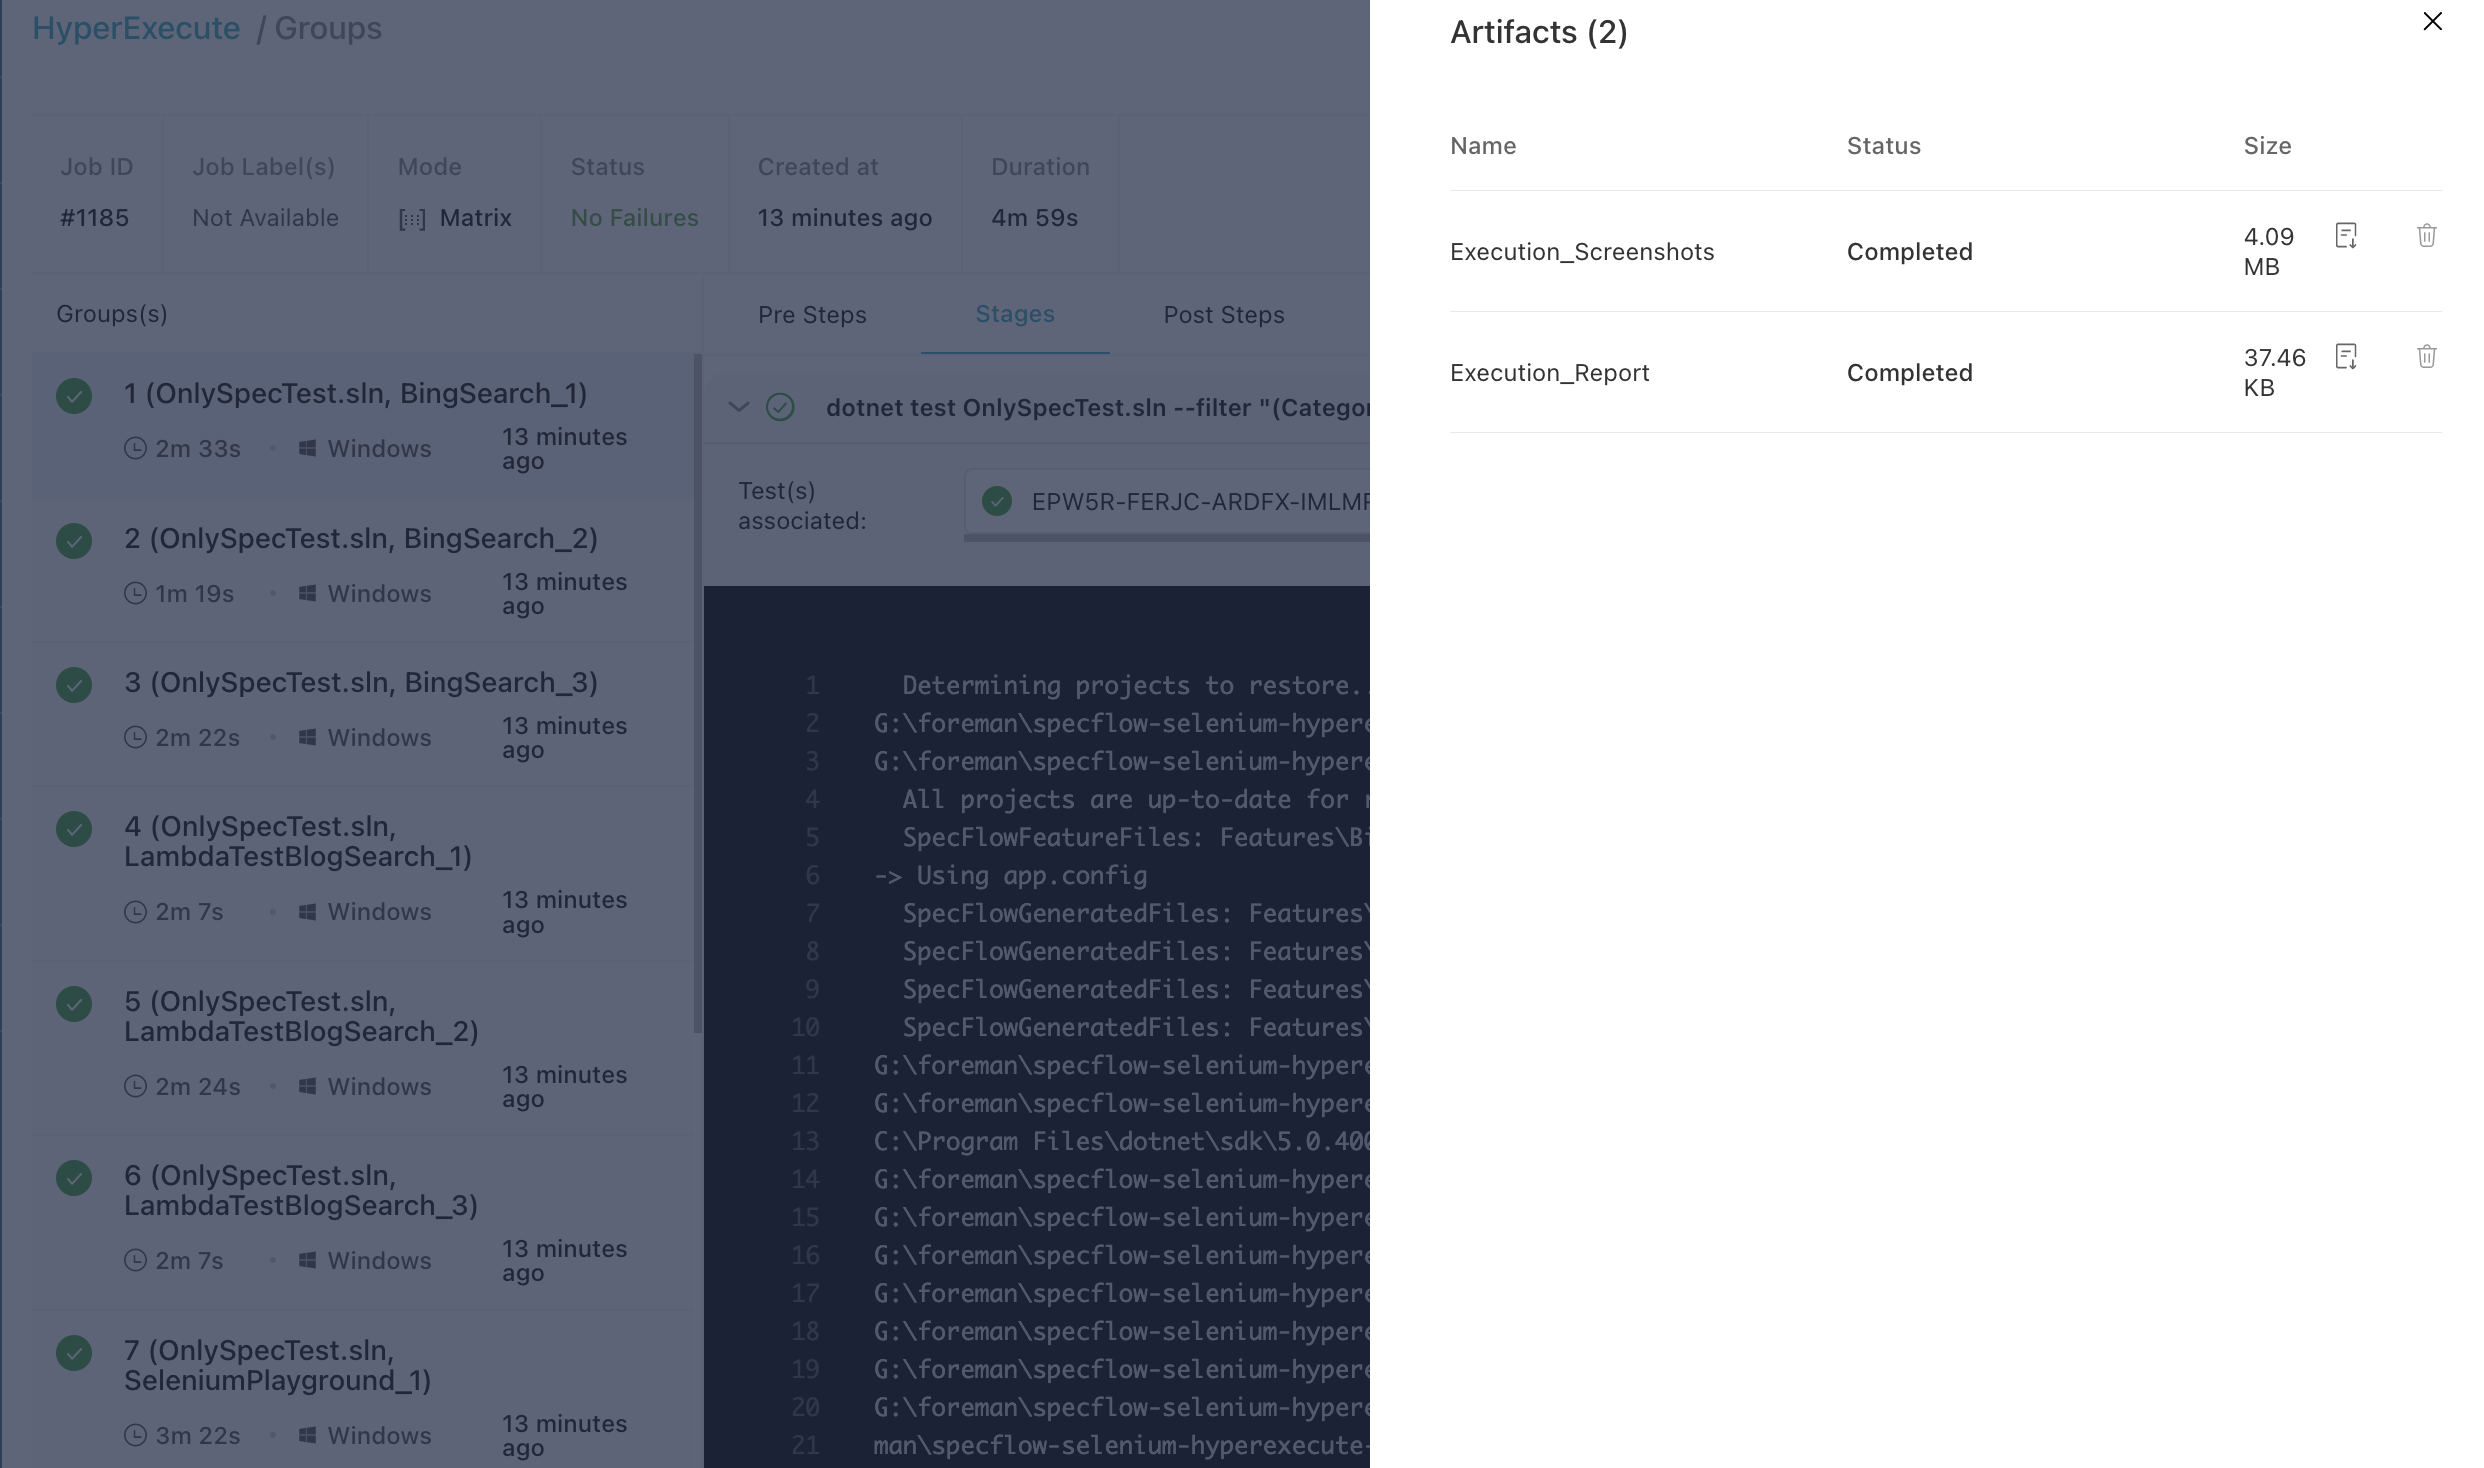Click green check icon of LambdaTestBlogSearch_2 group
The height and width of the screenshot is (1468, 2484).
(74, 1004)
